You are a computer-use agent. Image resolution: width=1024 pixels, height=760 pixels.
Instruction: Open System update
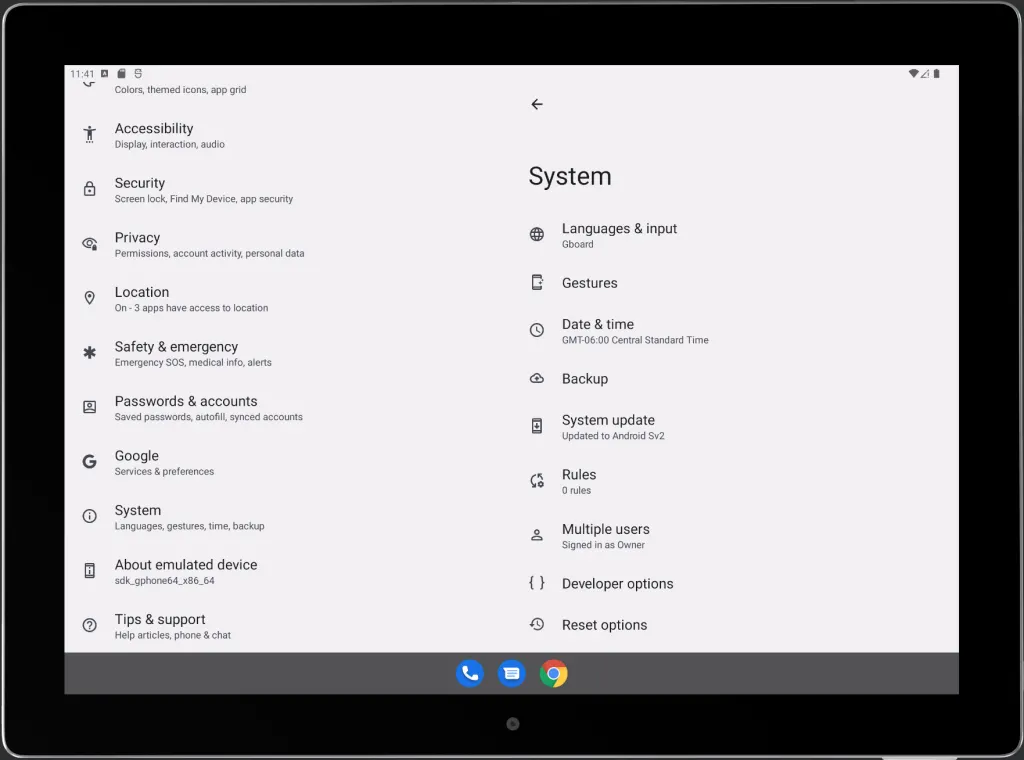tap(735, 427)
